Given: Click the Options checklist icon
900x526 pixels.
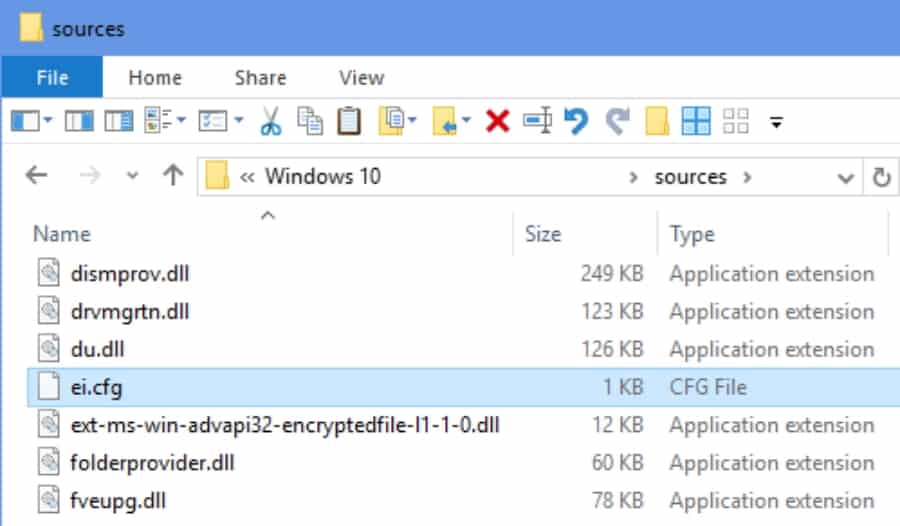Looking at the screenshot, I should click(x=213, y=121).
